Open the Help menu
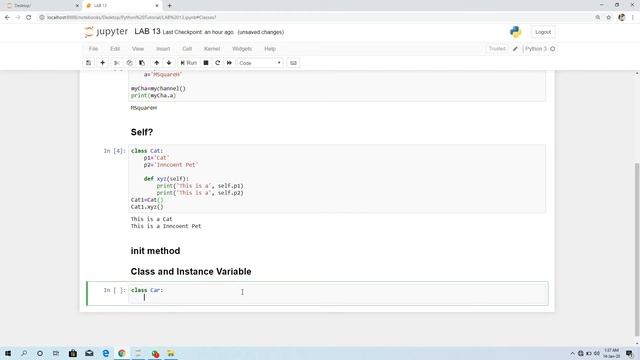 click(x=270, y=49)
